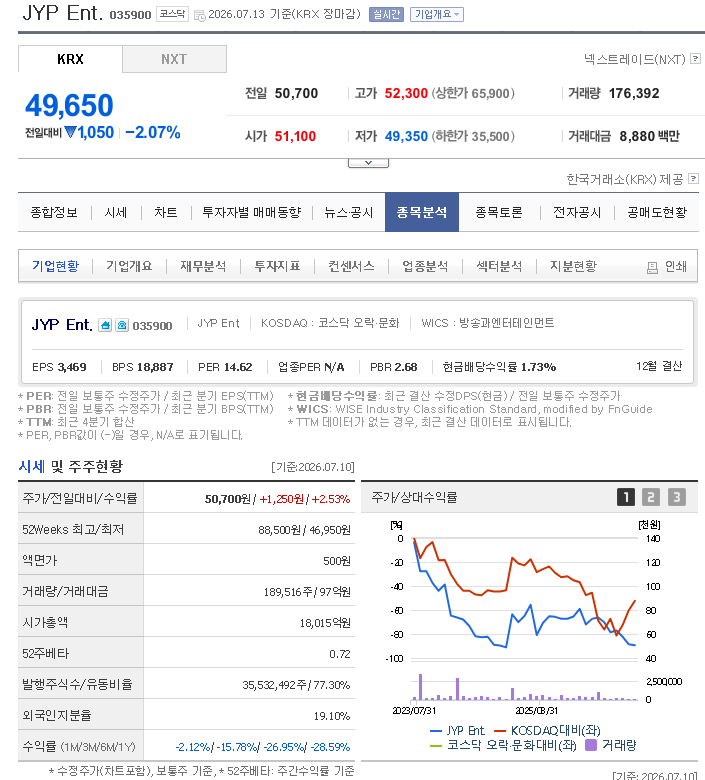Open the 종목토론 tab
The image size is (705, 780).
point(499,213)
